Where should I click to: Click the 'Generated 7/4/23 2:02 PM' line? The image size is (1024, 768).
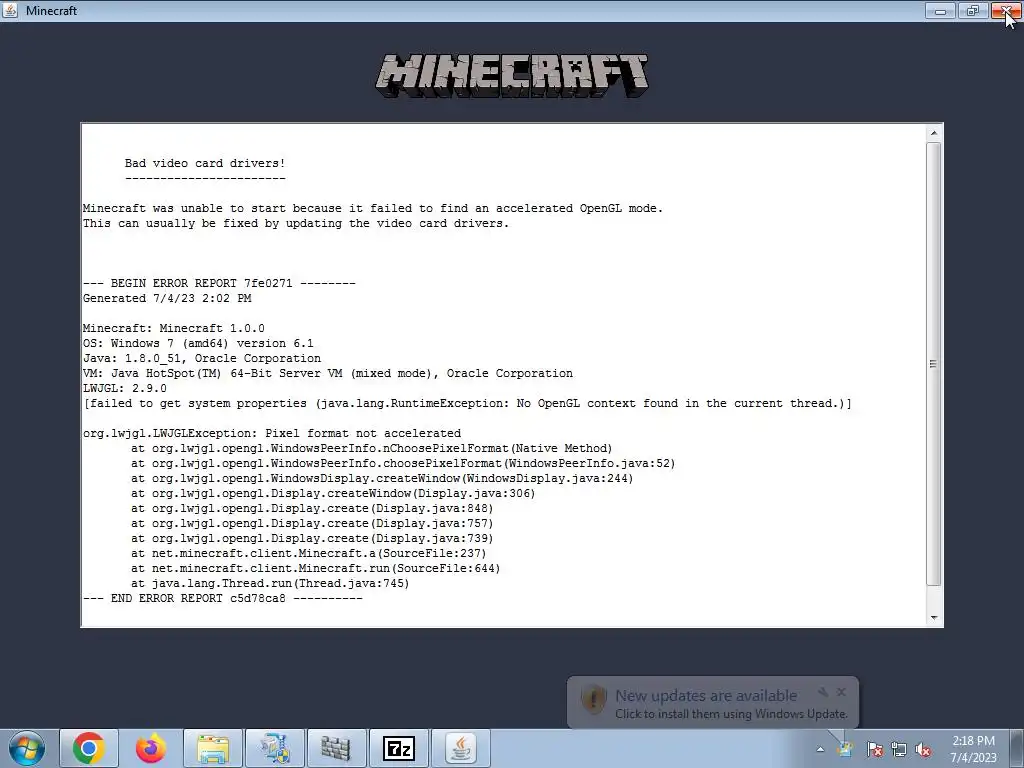pos(167,298)
